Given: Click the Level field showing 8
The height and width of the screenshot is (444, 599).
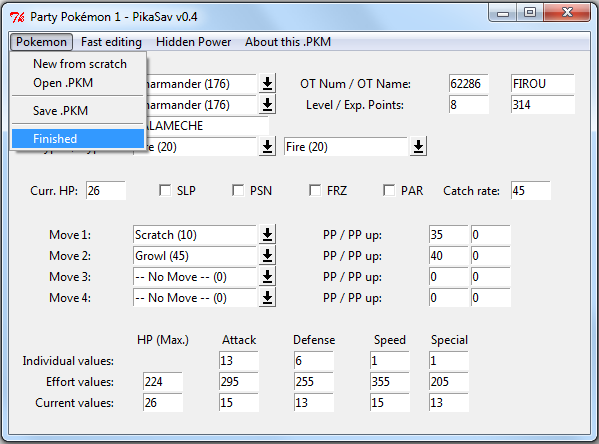Looking at the screenshot, I should 468,105.
